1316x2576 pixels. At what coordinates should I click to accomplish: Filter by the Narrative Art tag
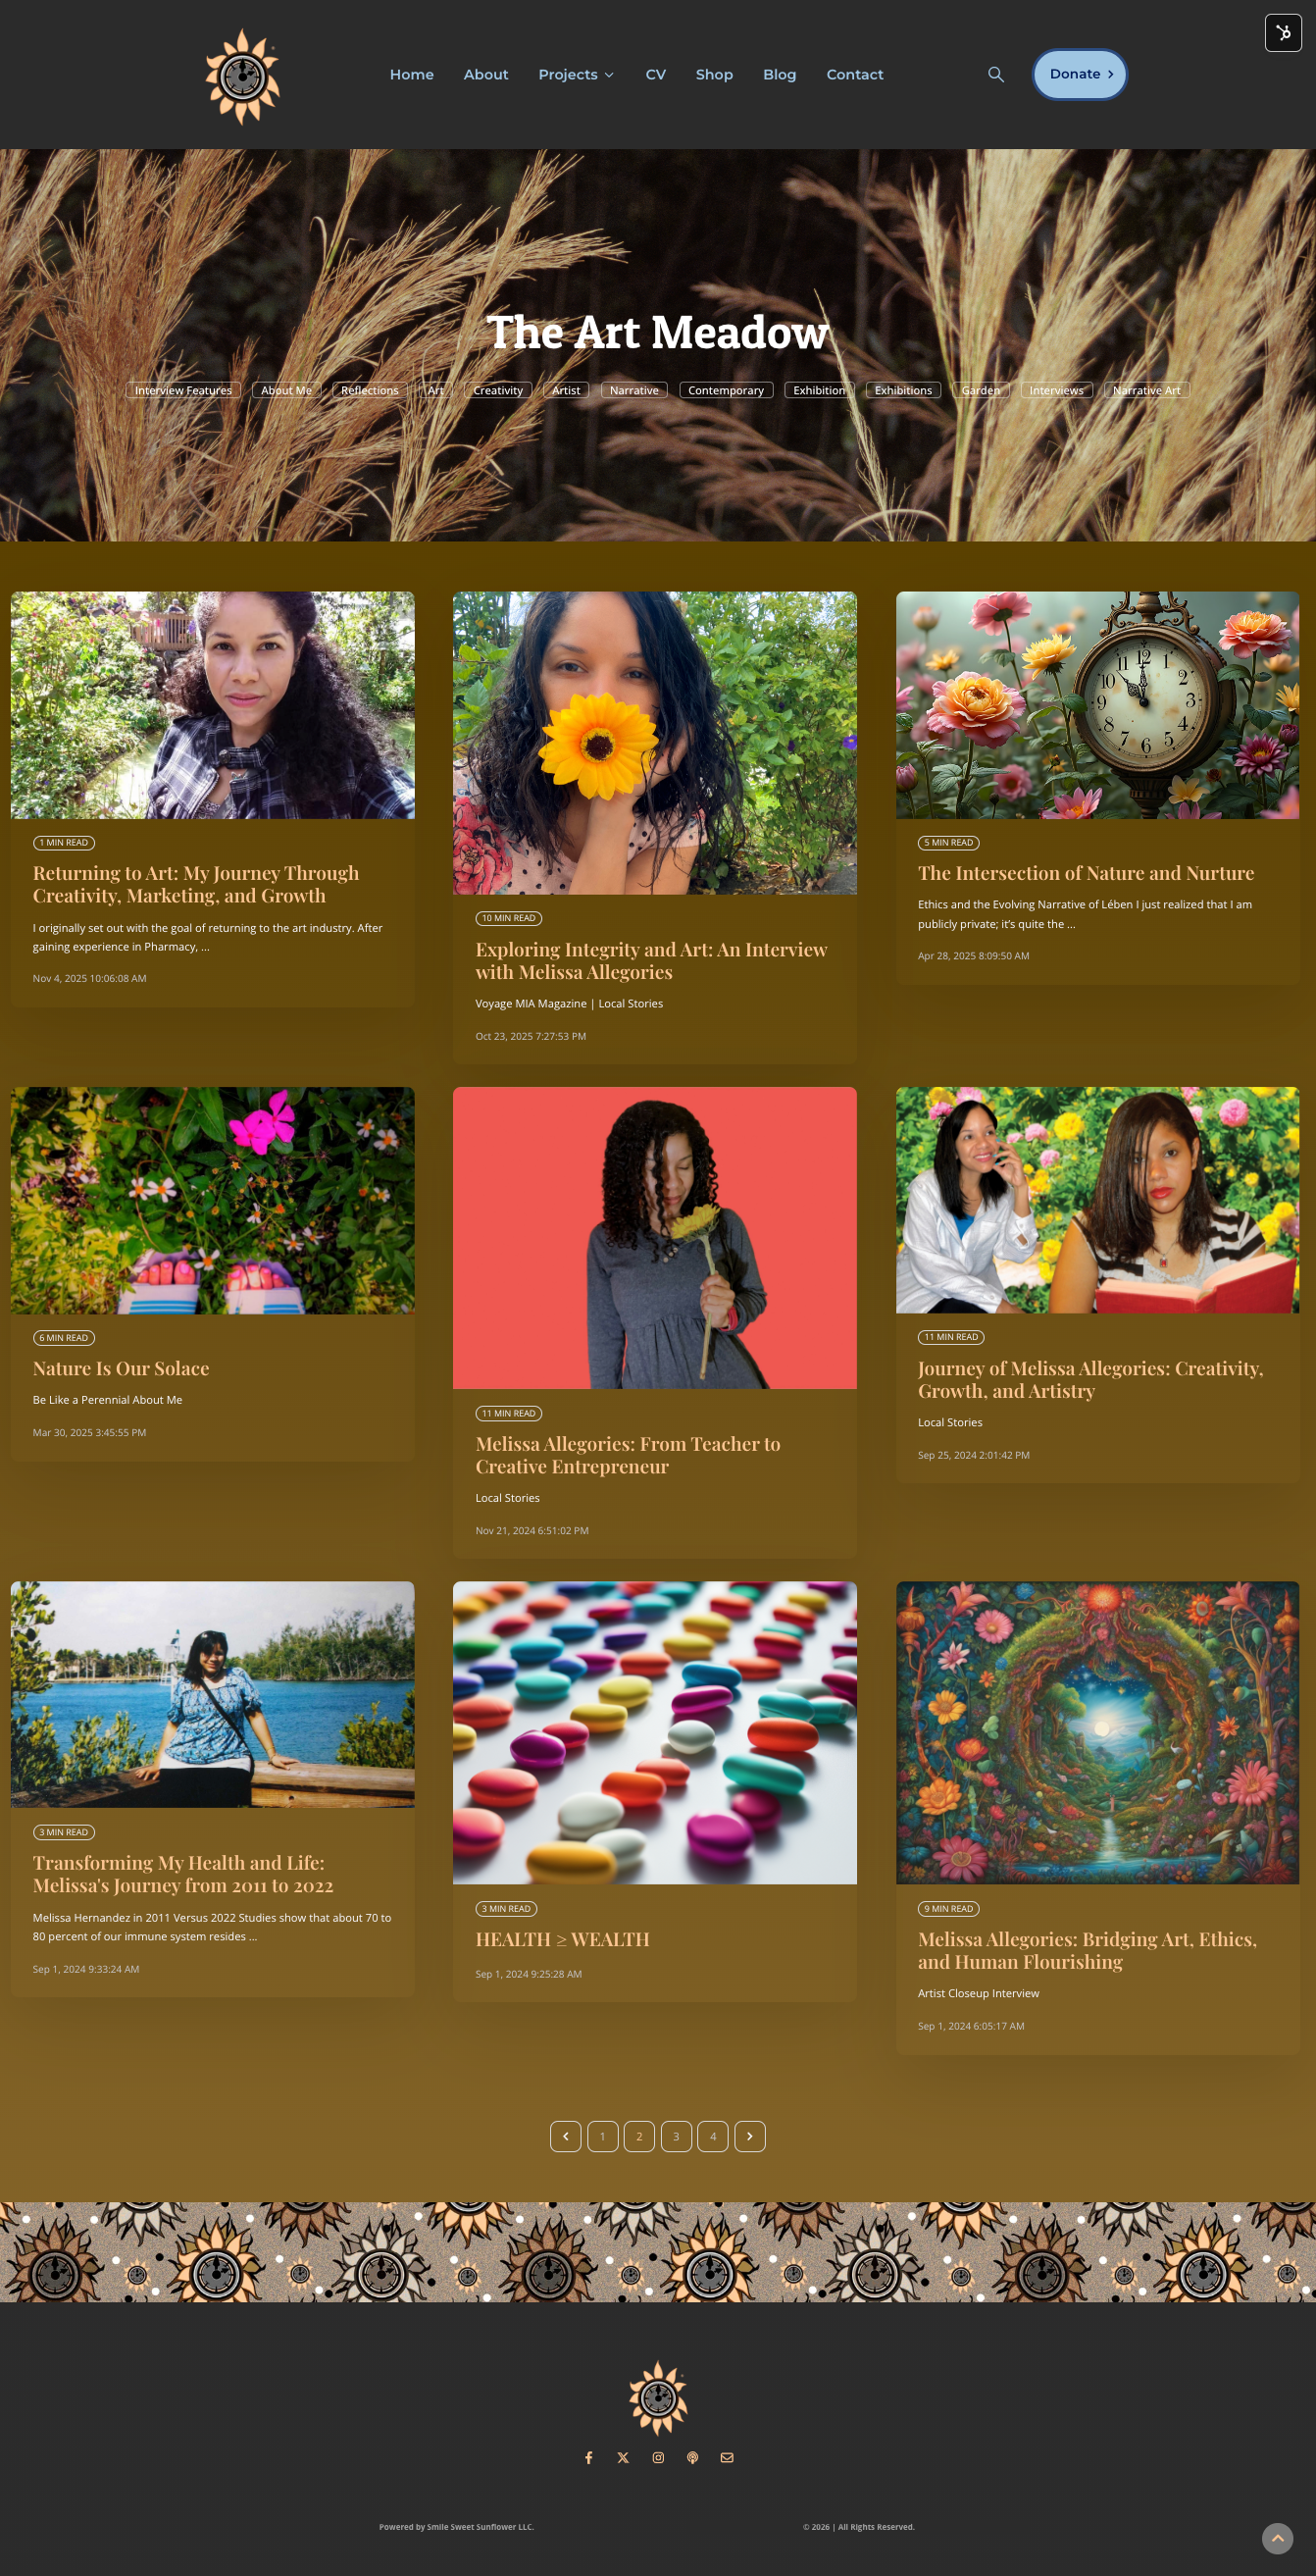(x=1146, y=390)
